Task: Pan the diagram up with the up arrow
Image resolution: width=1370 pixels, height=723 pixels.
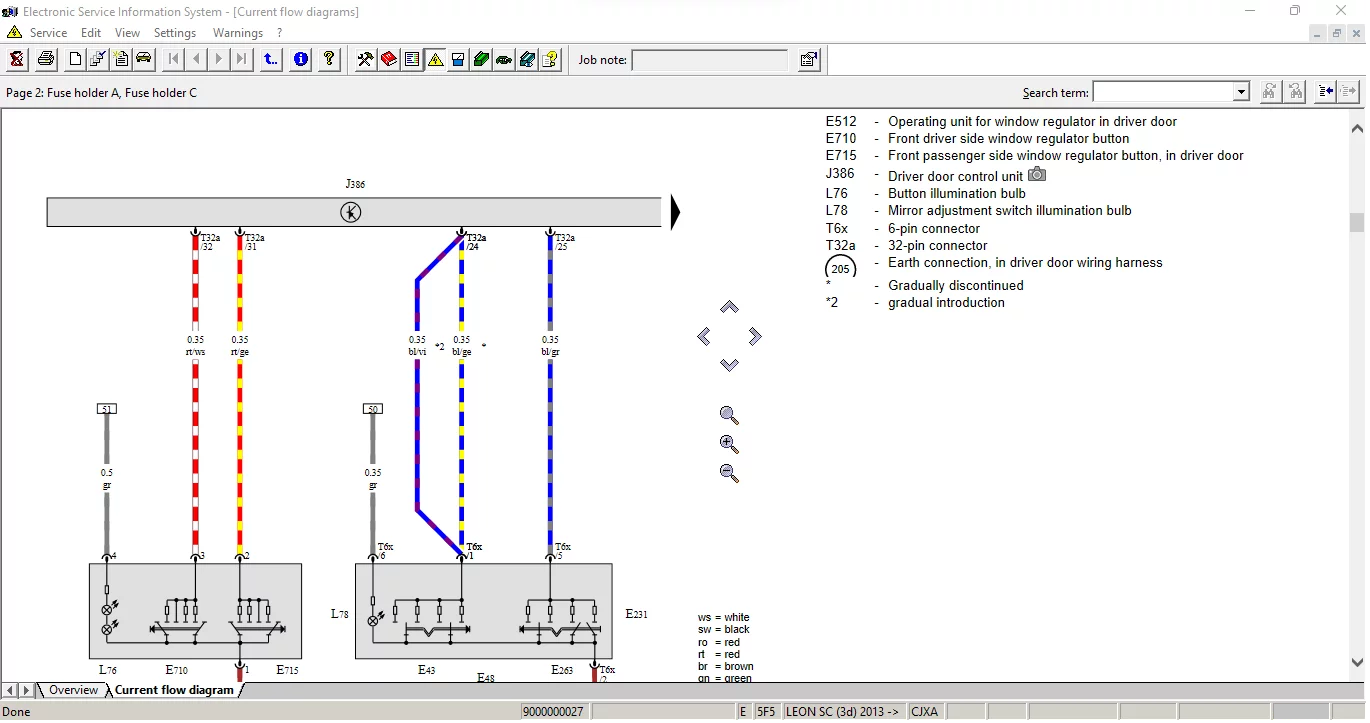Action: (729, 308)
